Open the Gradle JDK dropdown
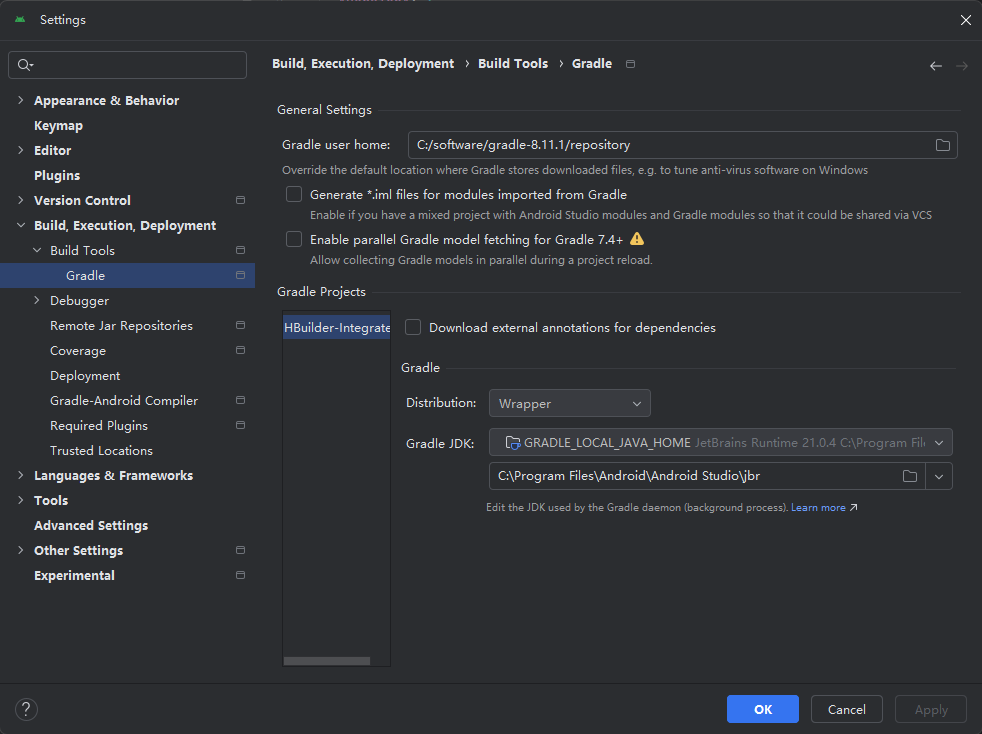Screen dimensions: 982x734 (720, 442)
